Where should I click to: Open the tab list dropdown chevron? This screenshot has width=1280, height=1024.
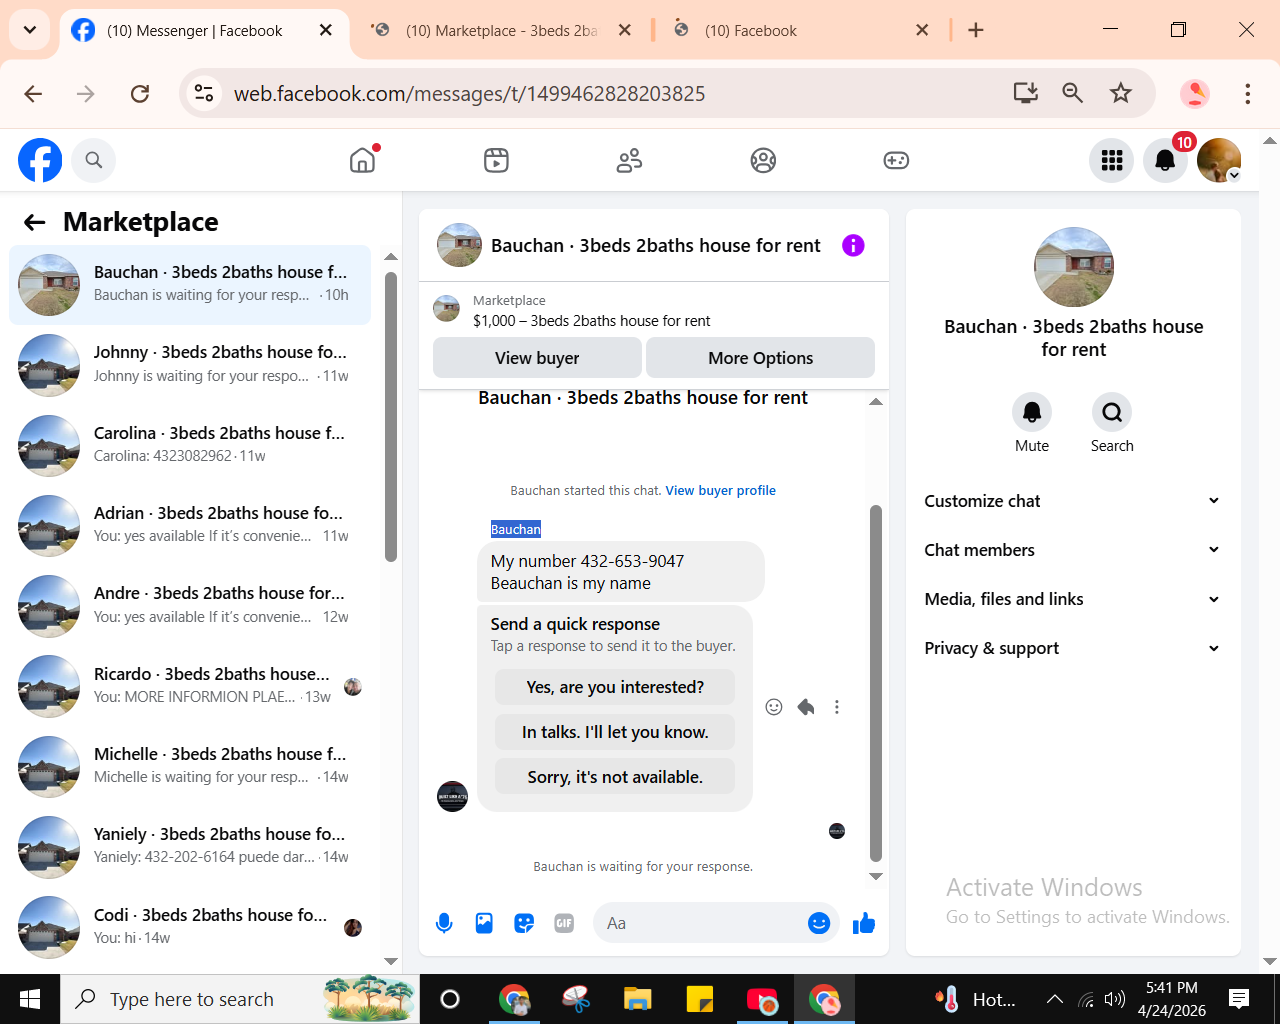click(30, 30)
